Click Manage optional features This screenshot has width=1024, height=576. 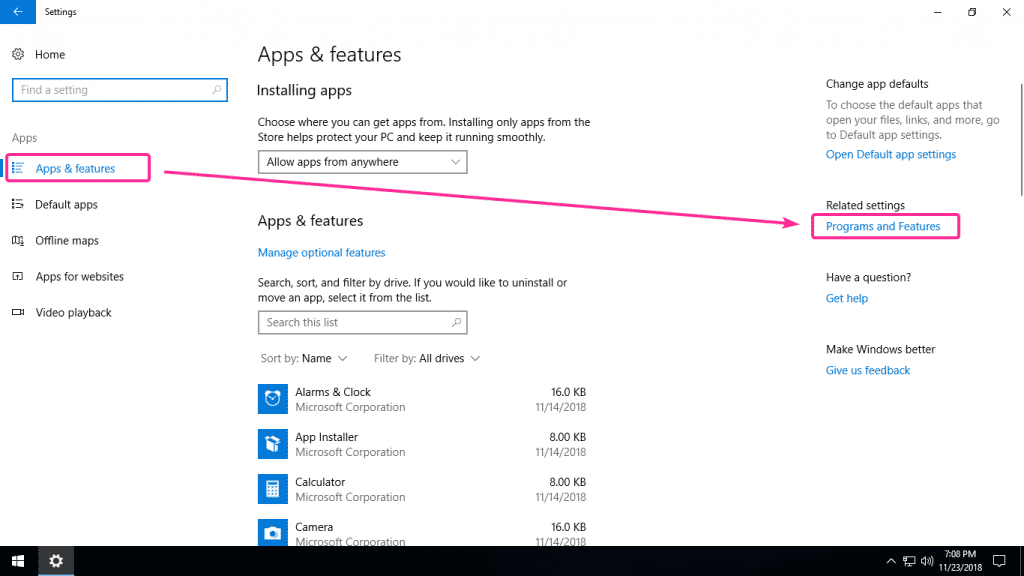tap(321, 252)
